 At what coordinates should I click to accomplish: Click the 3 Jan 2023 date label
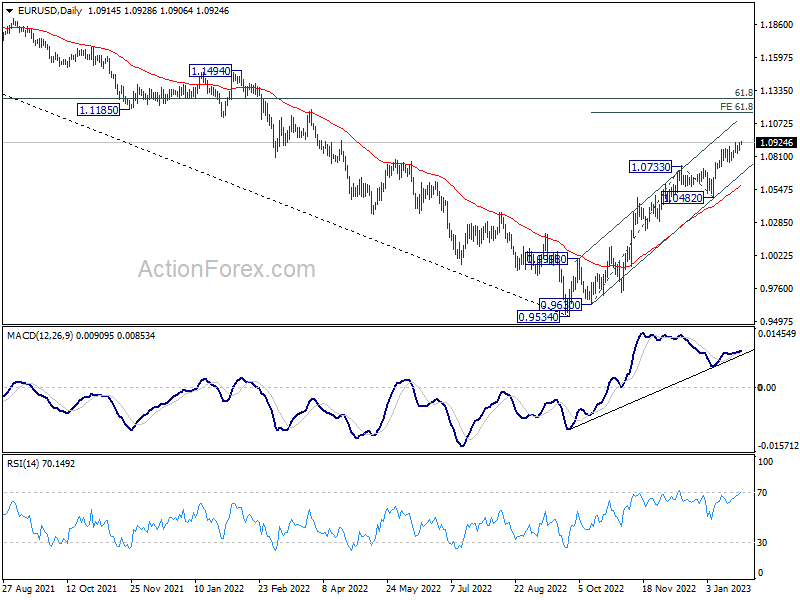(729, 588)
